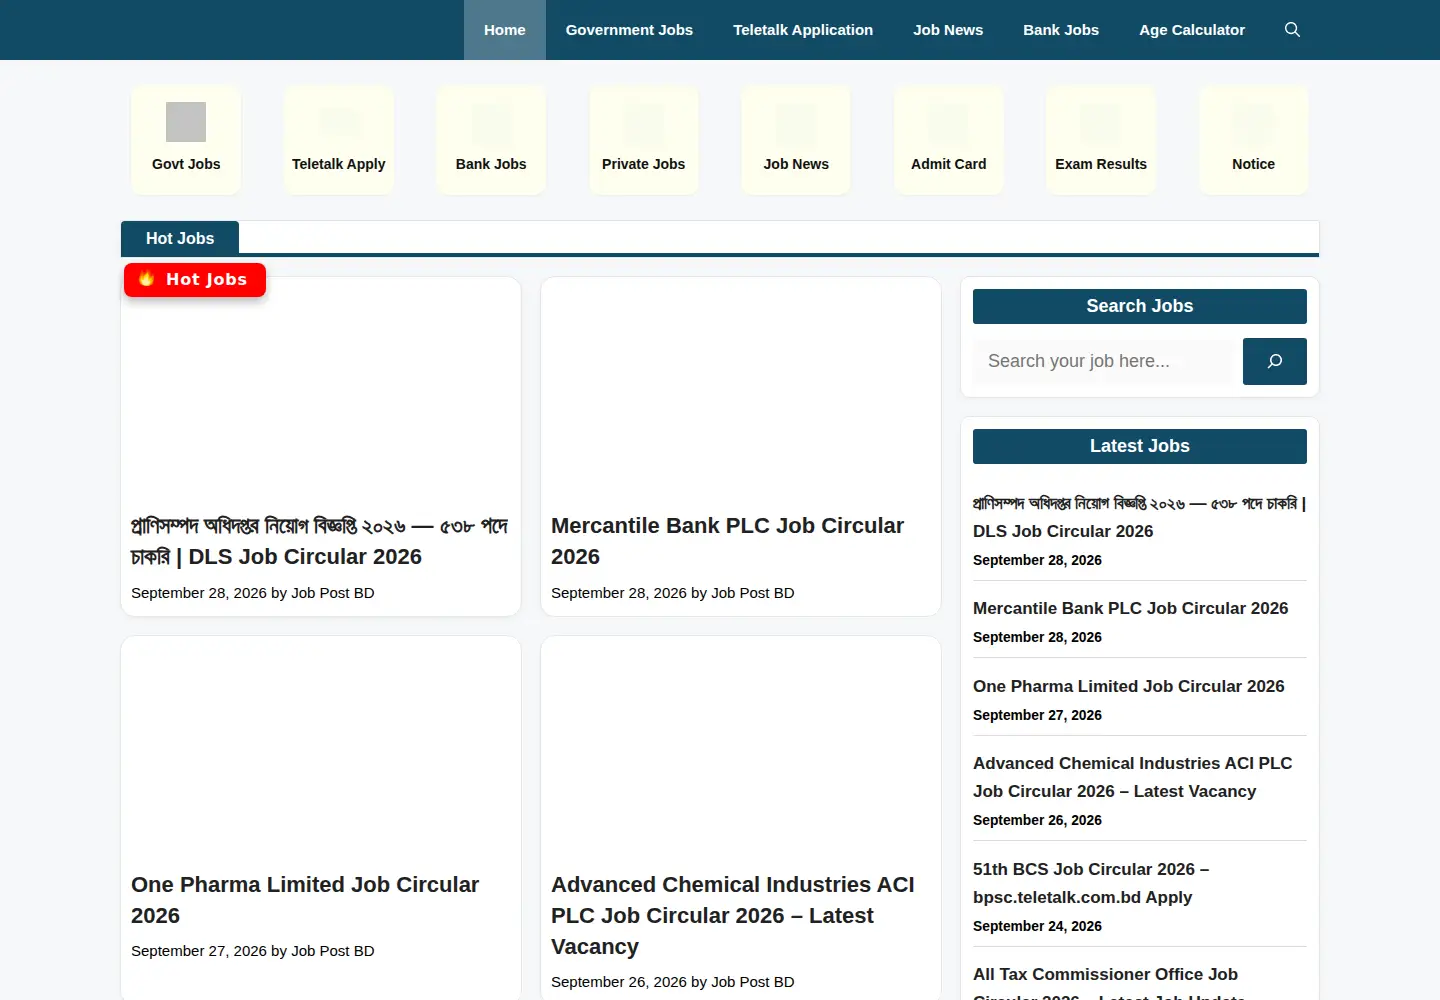Click the thumbnail of the DLS Job Circular card
1440x1000 pixels.
[321, 390]
